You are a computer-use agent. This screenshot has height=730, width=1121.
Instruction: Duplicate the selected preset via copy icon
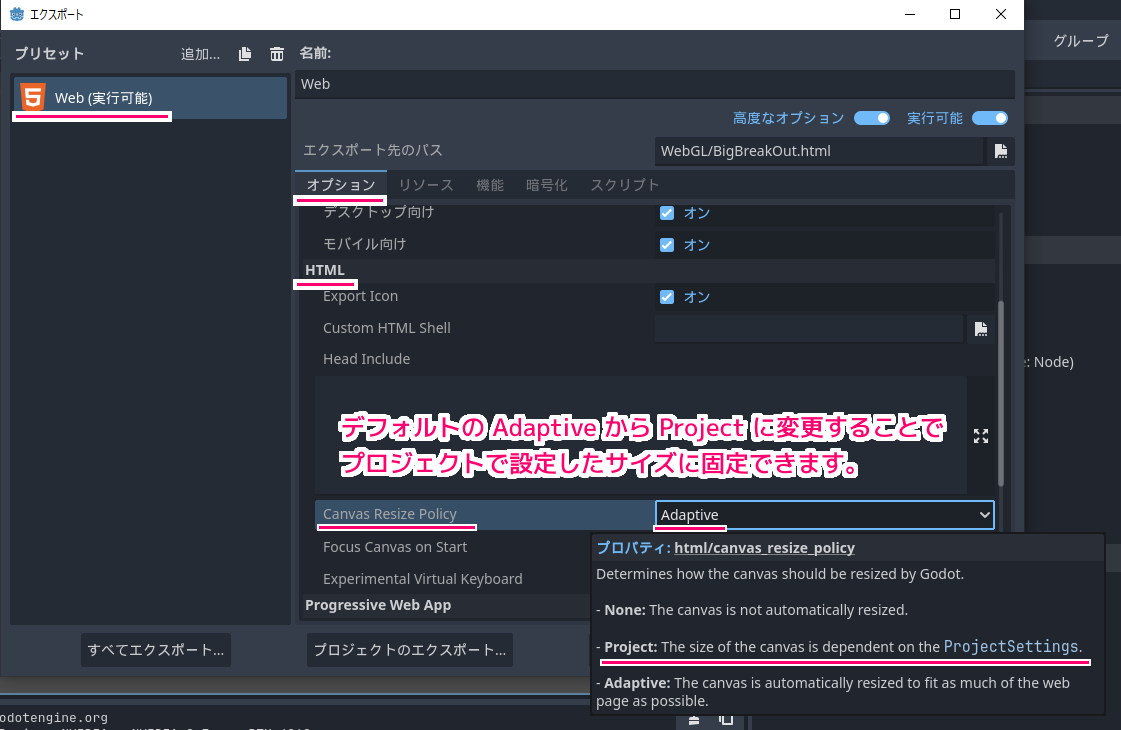pos(245,54)
